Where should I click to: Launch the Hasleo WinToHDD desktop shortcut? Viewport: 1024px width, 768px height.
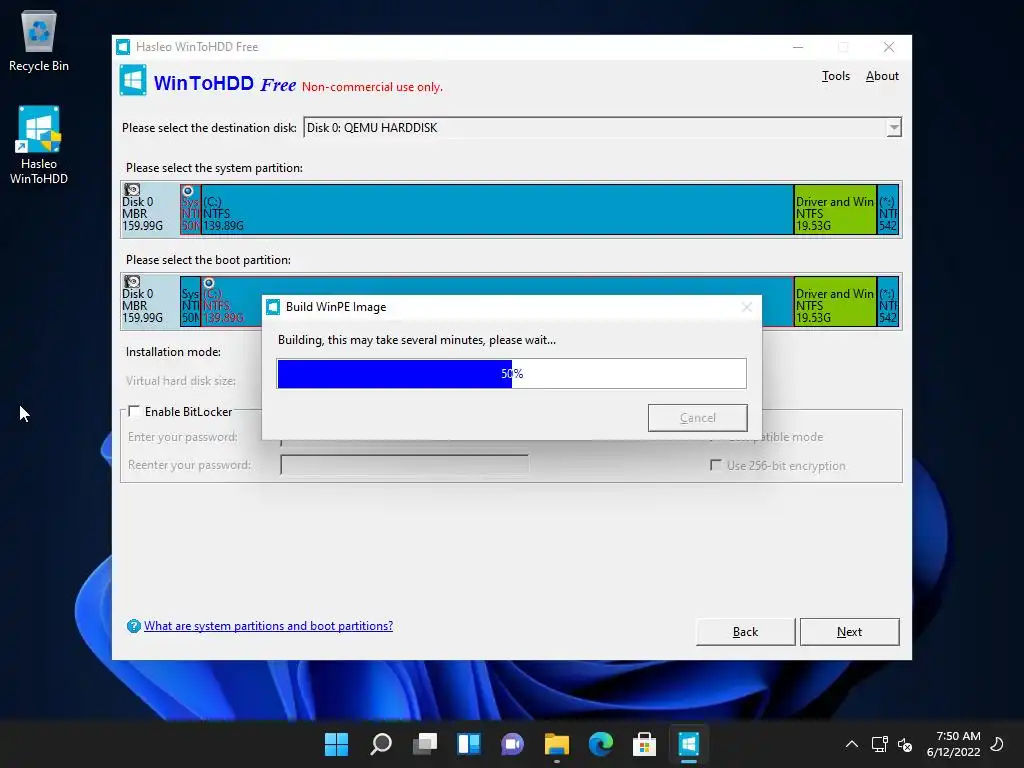(x=39, y=145)
